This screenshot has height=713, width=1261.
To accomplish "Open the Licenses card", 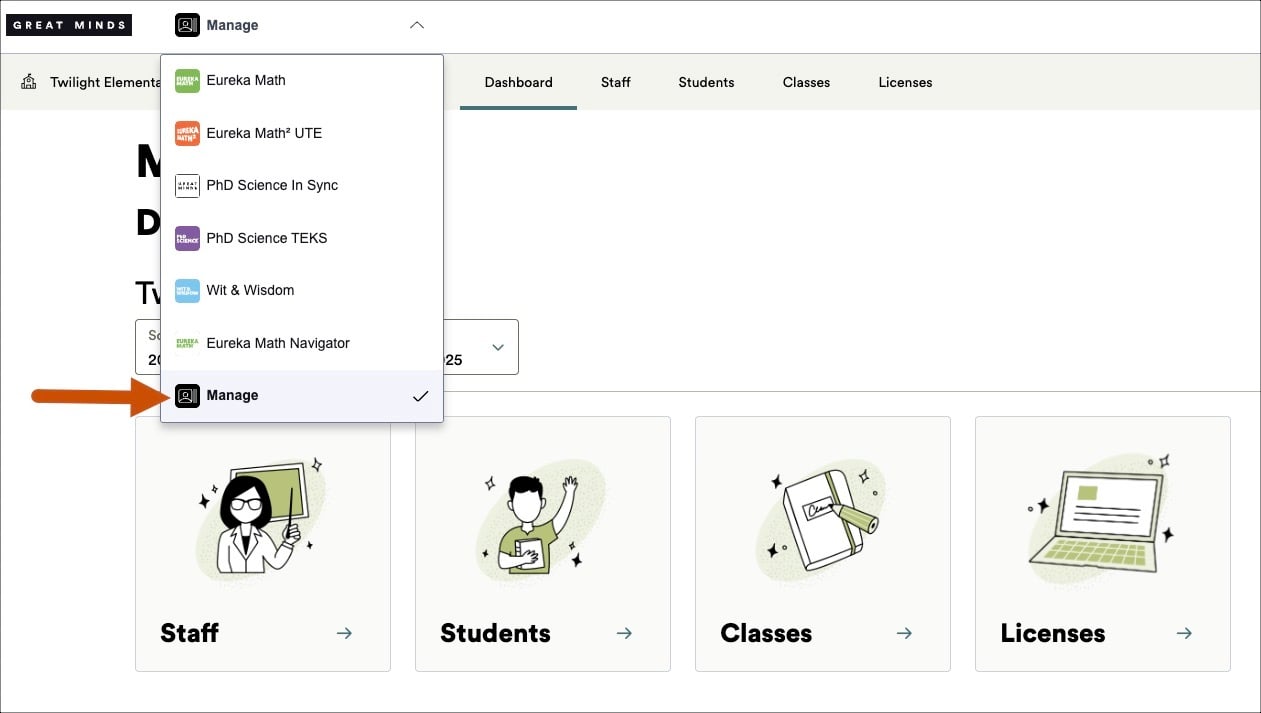I will (x=1103, y=544).
